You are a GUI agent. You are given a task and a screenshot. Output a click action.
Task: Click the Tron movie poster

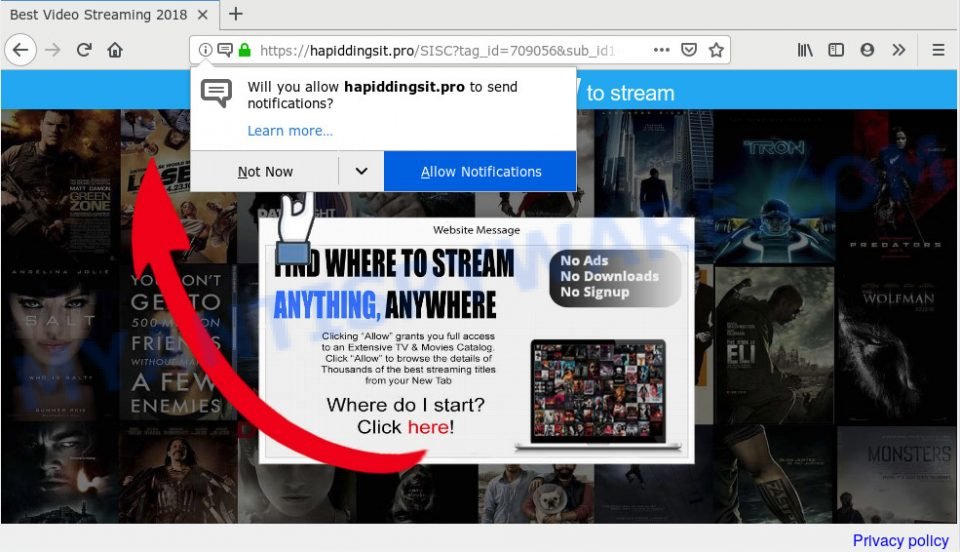click(774, 187)
